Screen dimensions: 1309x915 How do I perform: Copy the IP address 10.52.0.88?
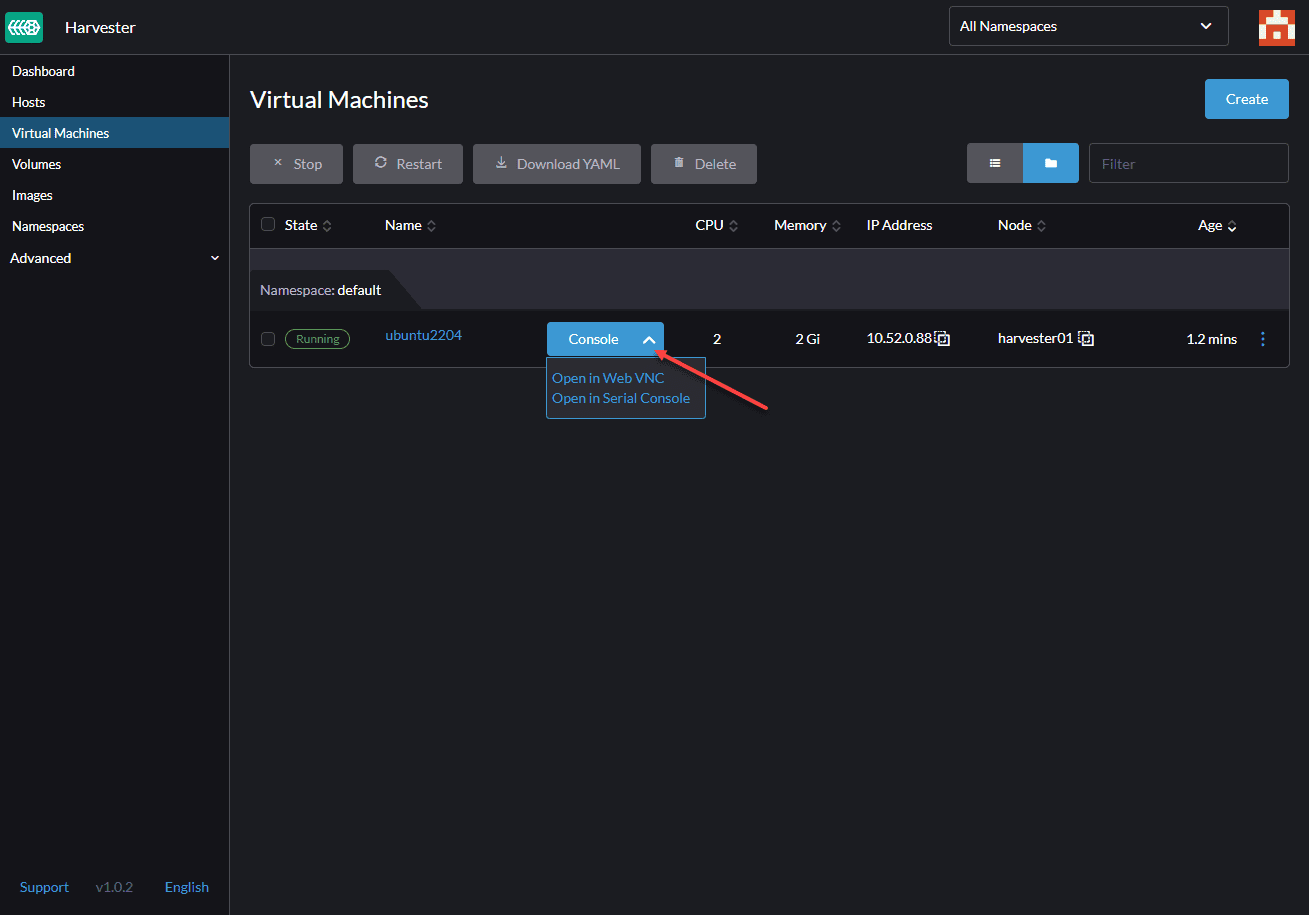[x=942, y=339]
